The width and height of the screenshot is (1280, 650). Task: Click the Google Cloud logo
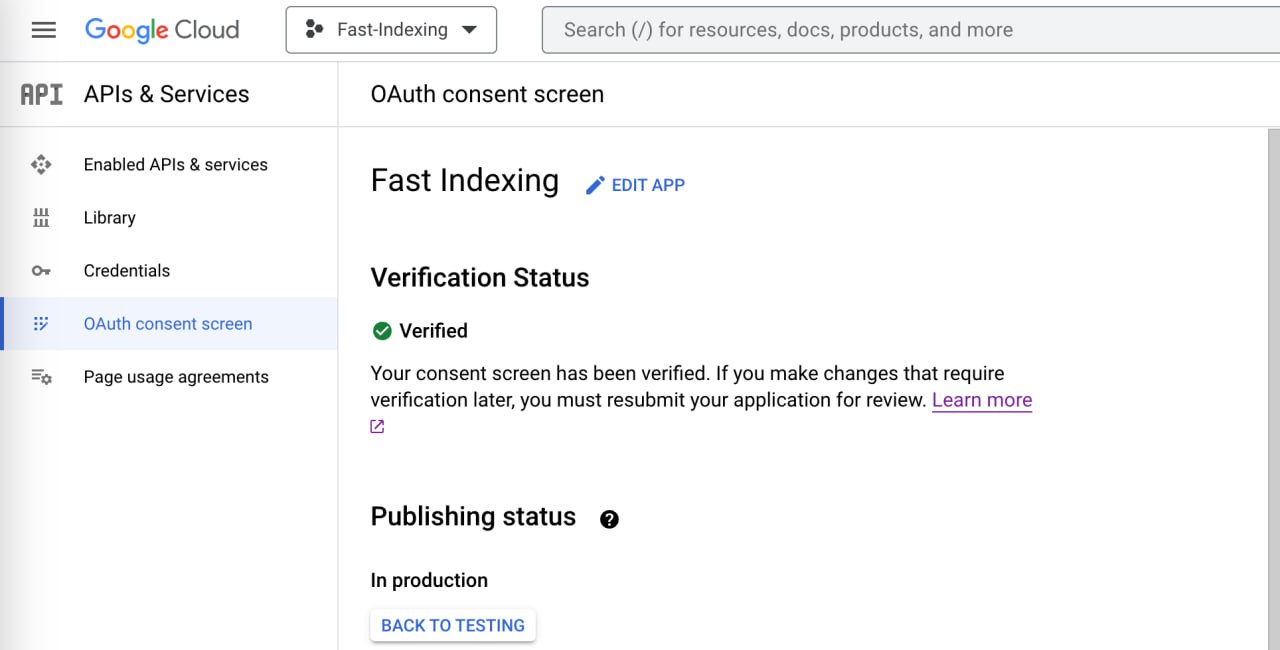point(162,30)
